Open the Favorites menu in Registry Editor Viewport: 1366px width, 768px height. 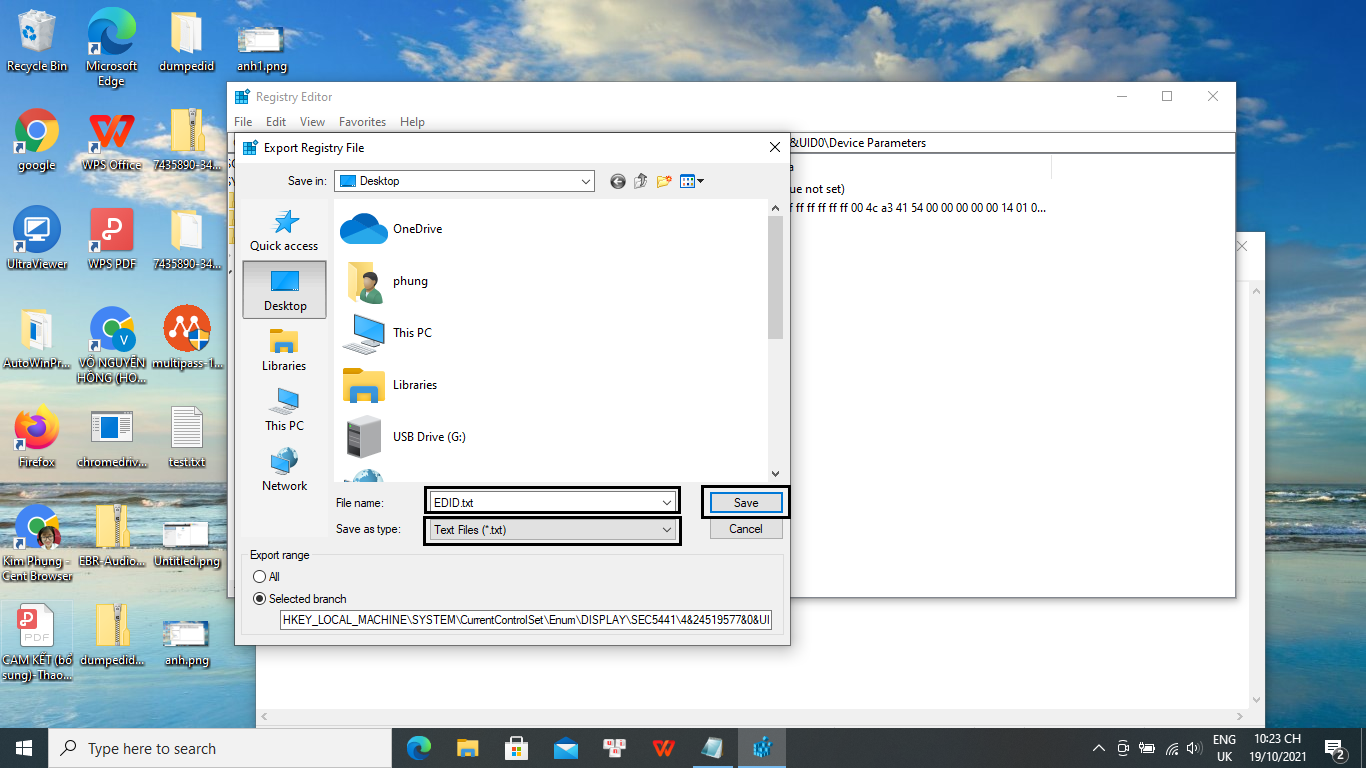point(362,122)
